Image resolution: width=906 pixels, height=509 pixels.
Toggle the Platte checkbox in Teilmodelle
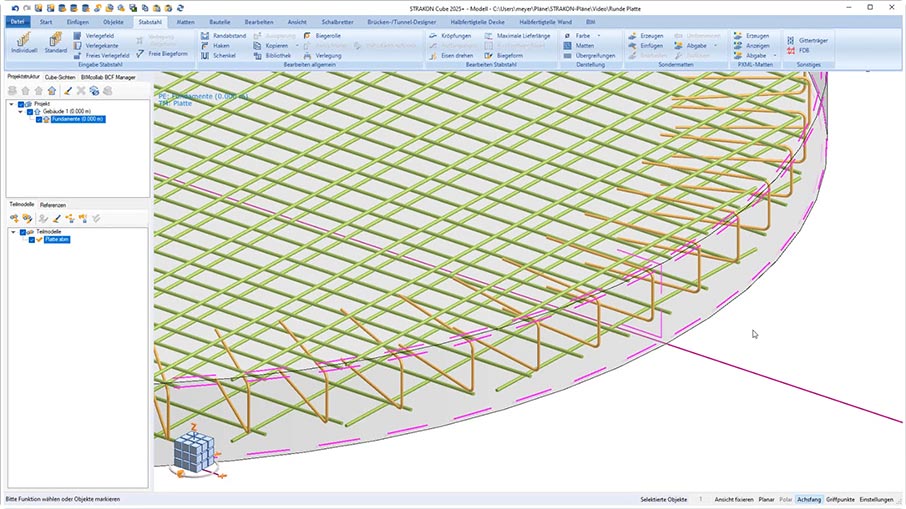[32, 240]
